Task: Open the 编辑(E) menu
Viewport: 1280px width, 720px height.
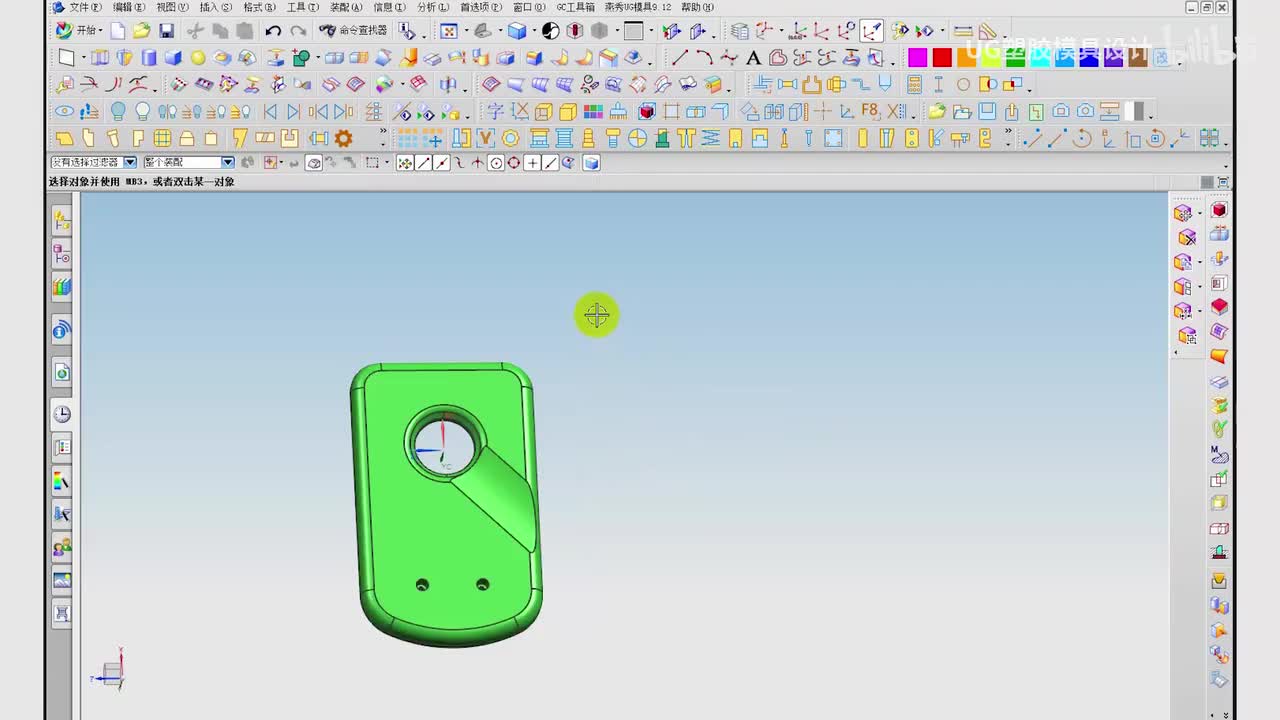Action: click(x=129, y=7)
